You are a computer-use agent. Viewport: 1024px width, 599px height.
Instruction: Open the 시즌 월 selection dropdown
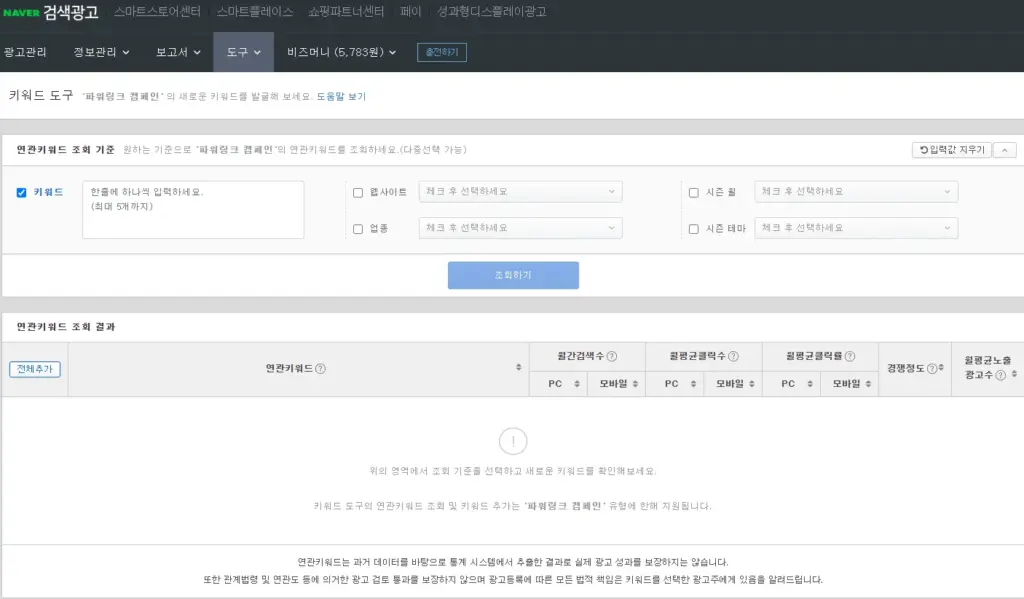[856, 191]
